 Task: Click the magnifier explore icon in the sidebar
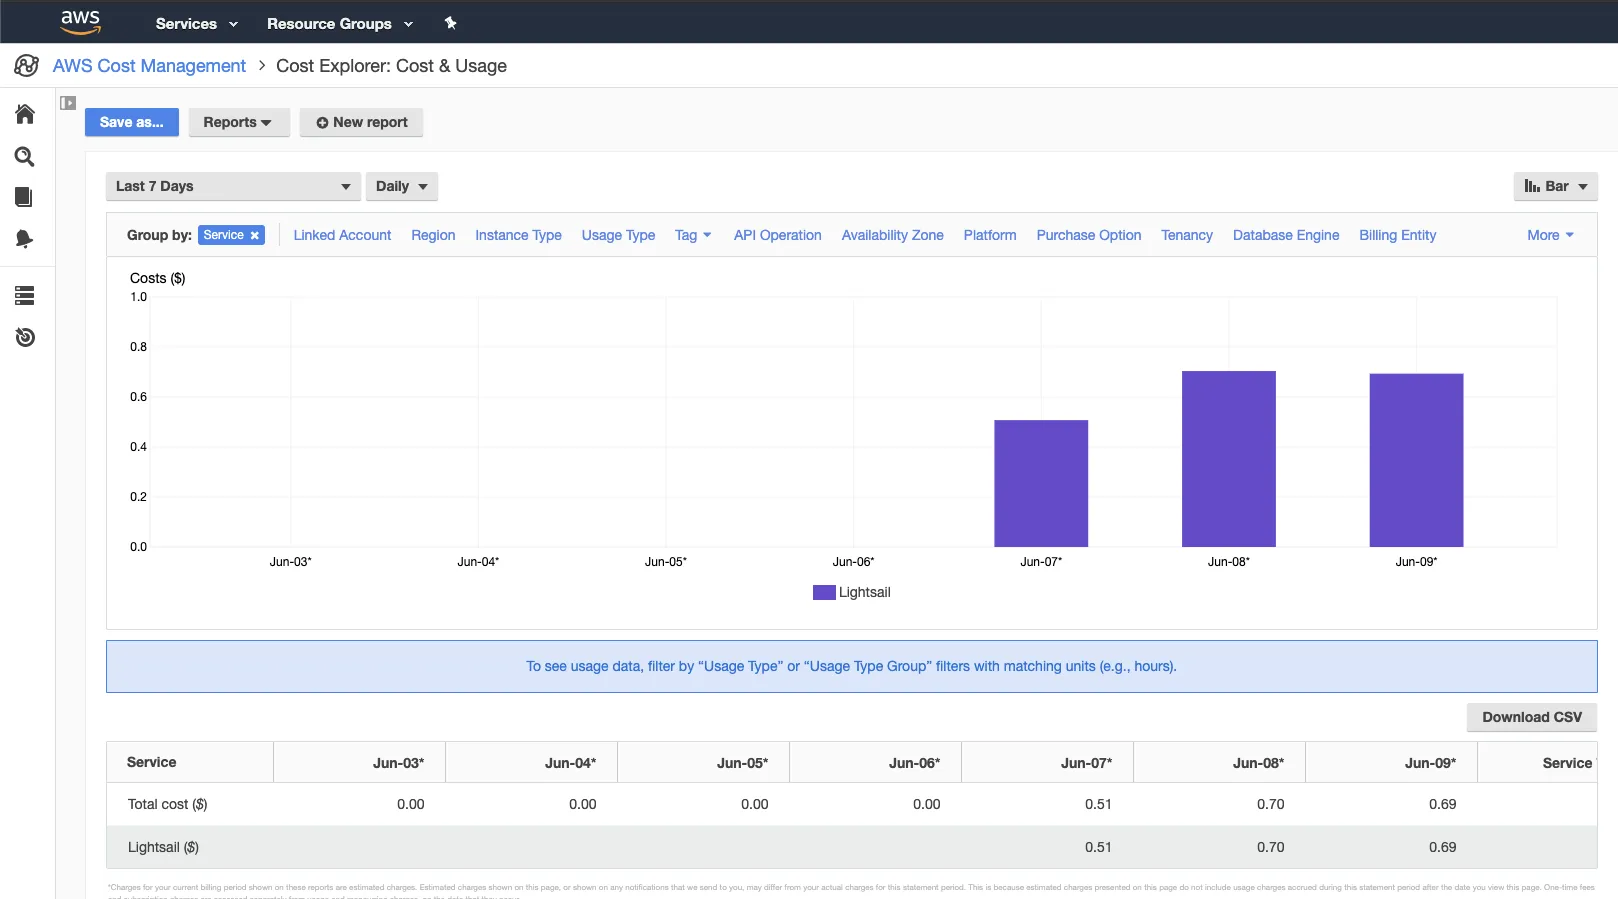coord(25,157)
